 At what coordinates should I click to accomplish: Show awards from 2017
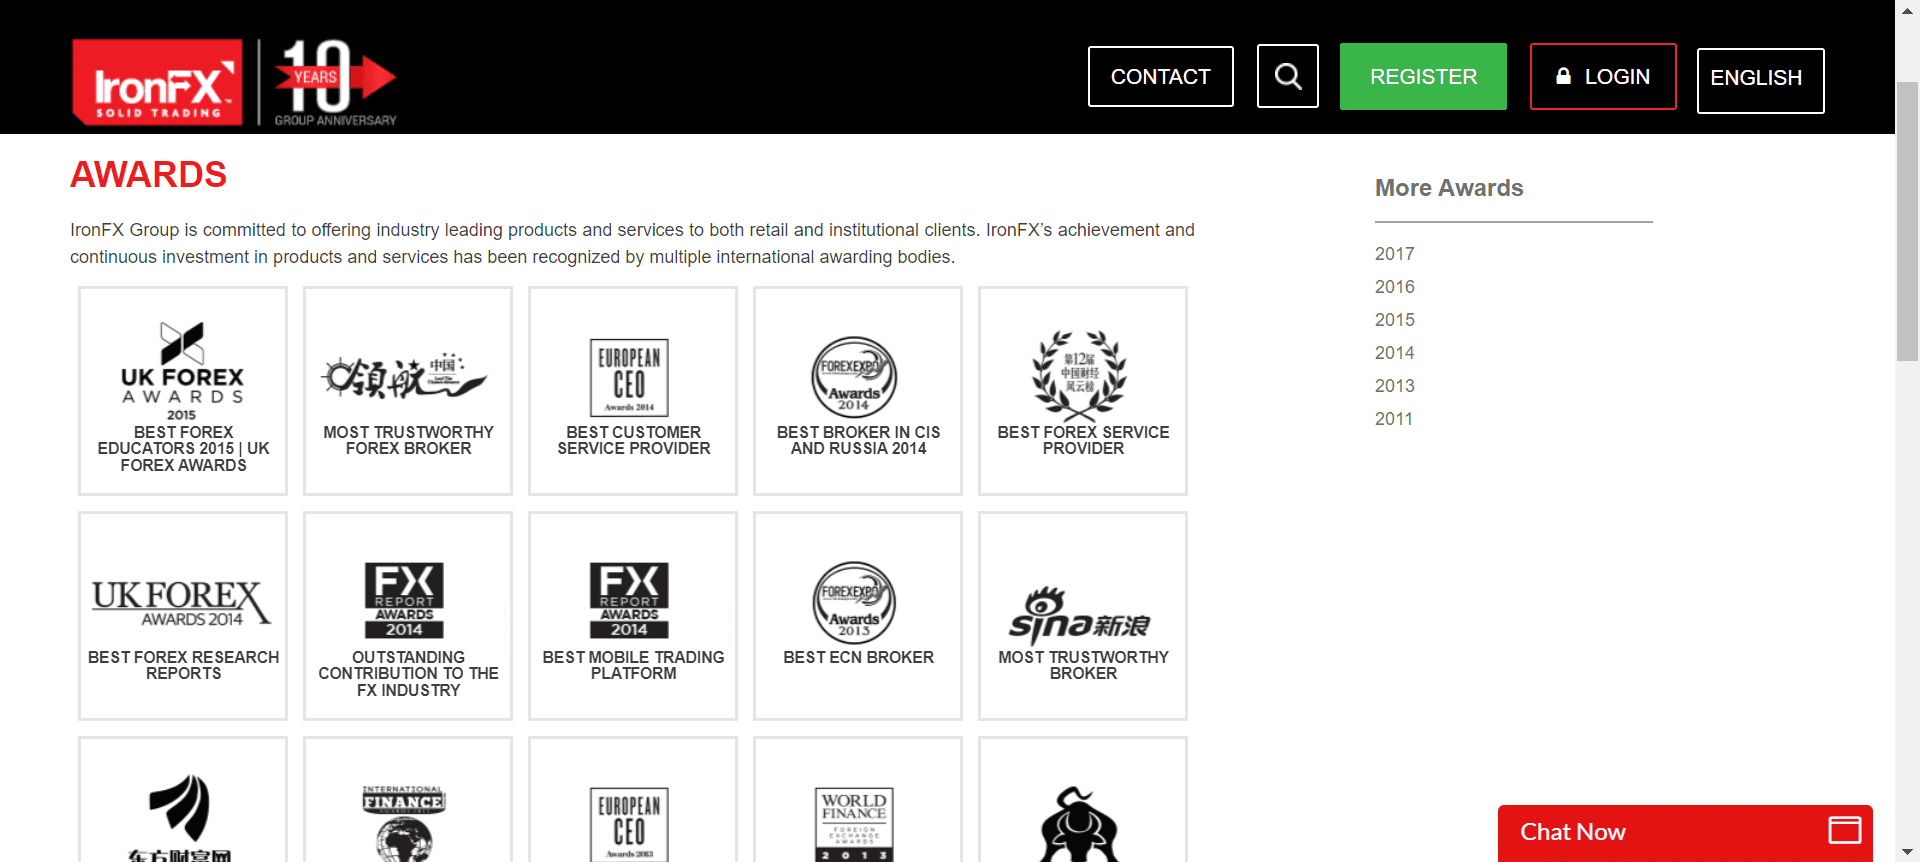(1394, 254)
